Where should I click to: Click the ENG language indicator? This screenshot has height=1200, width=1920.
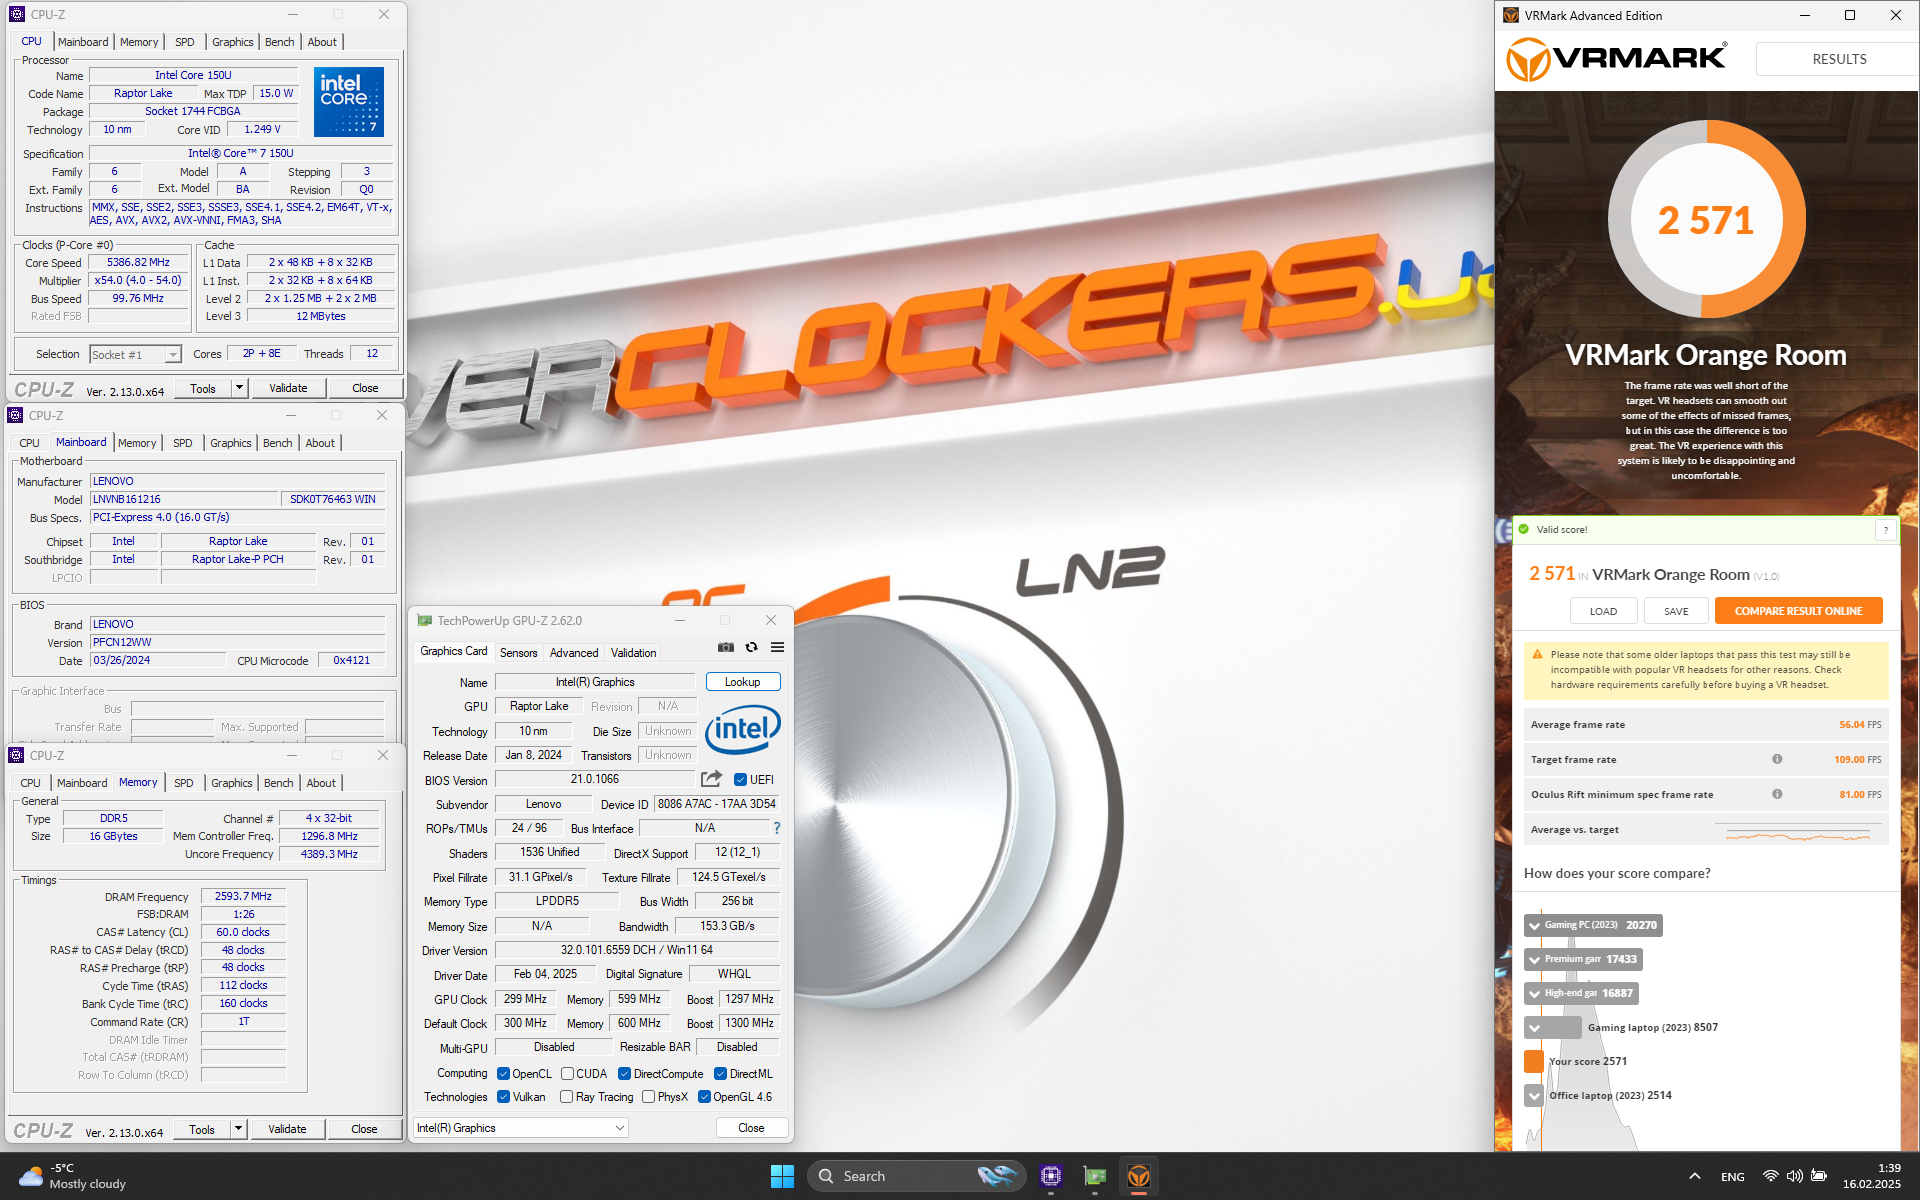click(x=1733, y=1177)
